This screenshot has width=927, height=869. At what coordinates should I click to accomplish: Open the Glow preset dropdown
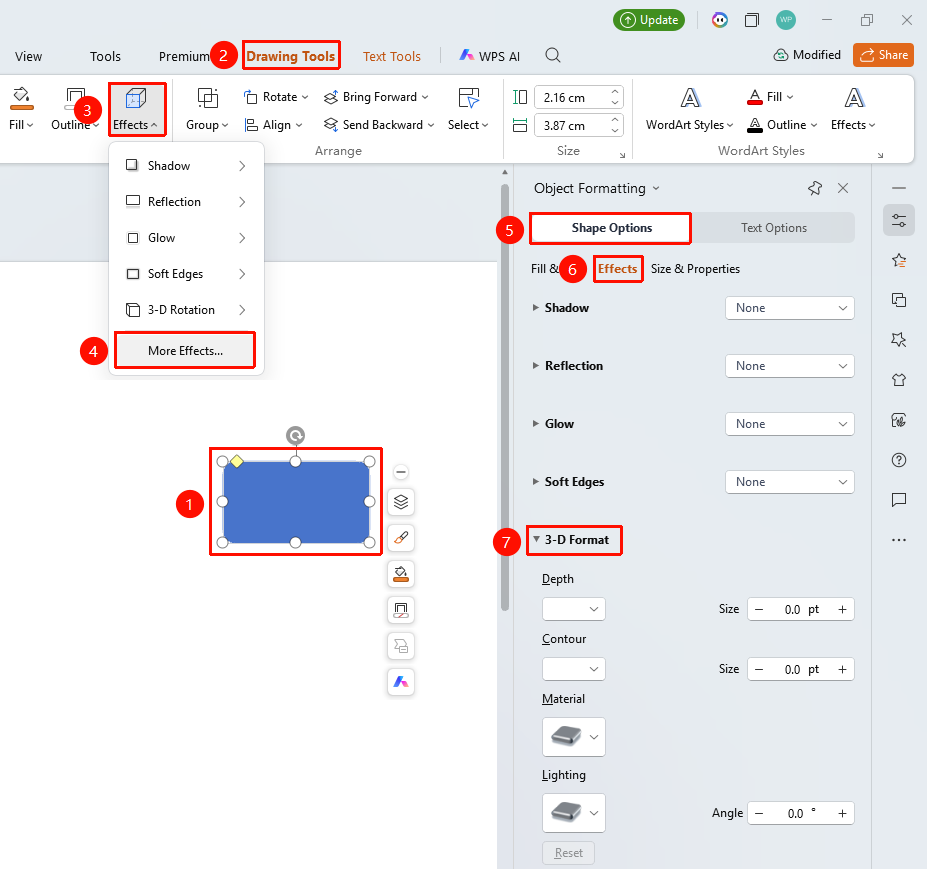tap(790, 424)
